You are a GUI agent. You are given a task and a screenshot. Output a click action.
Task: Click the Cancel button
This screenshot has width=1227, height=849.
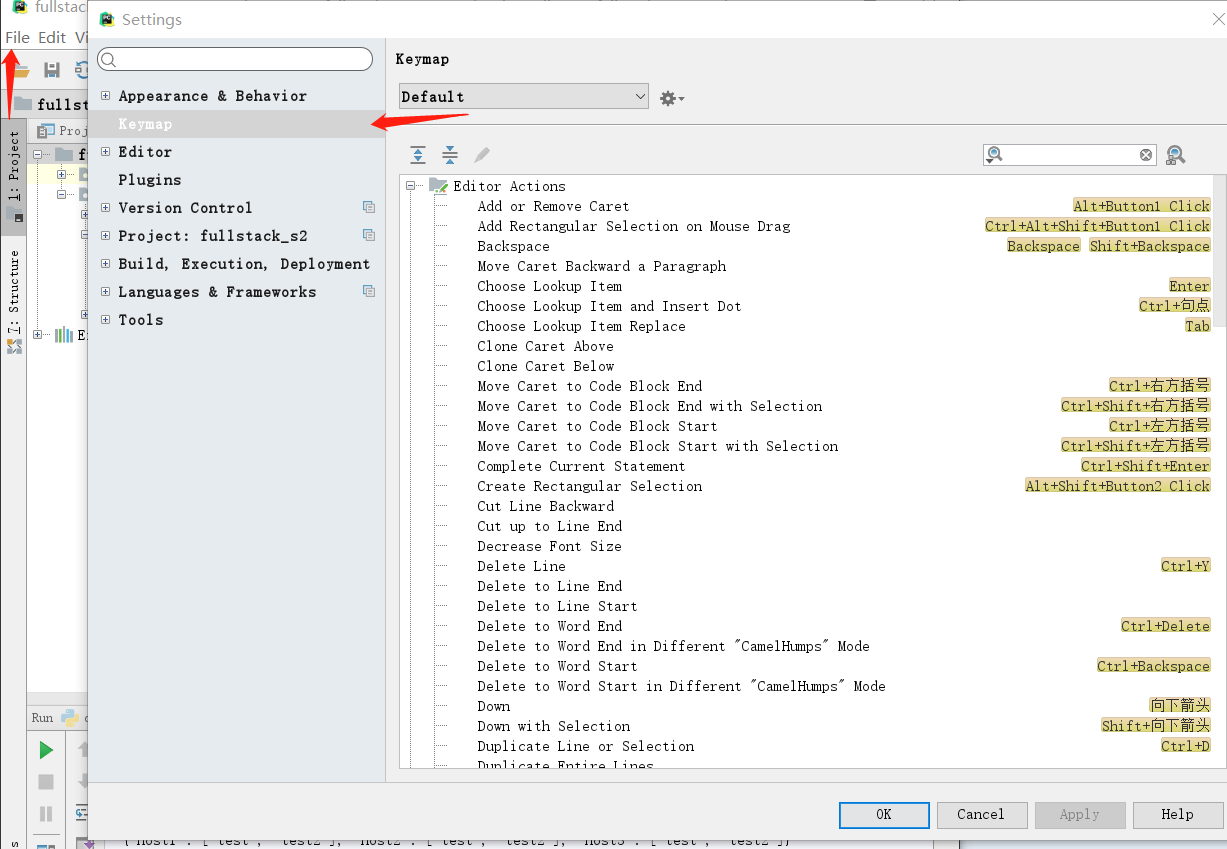981,814
